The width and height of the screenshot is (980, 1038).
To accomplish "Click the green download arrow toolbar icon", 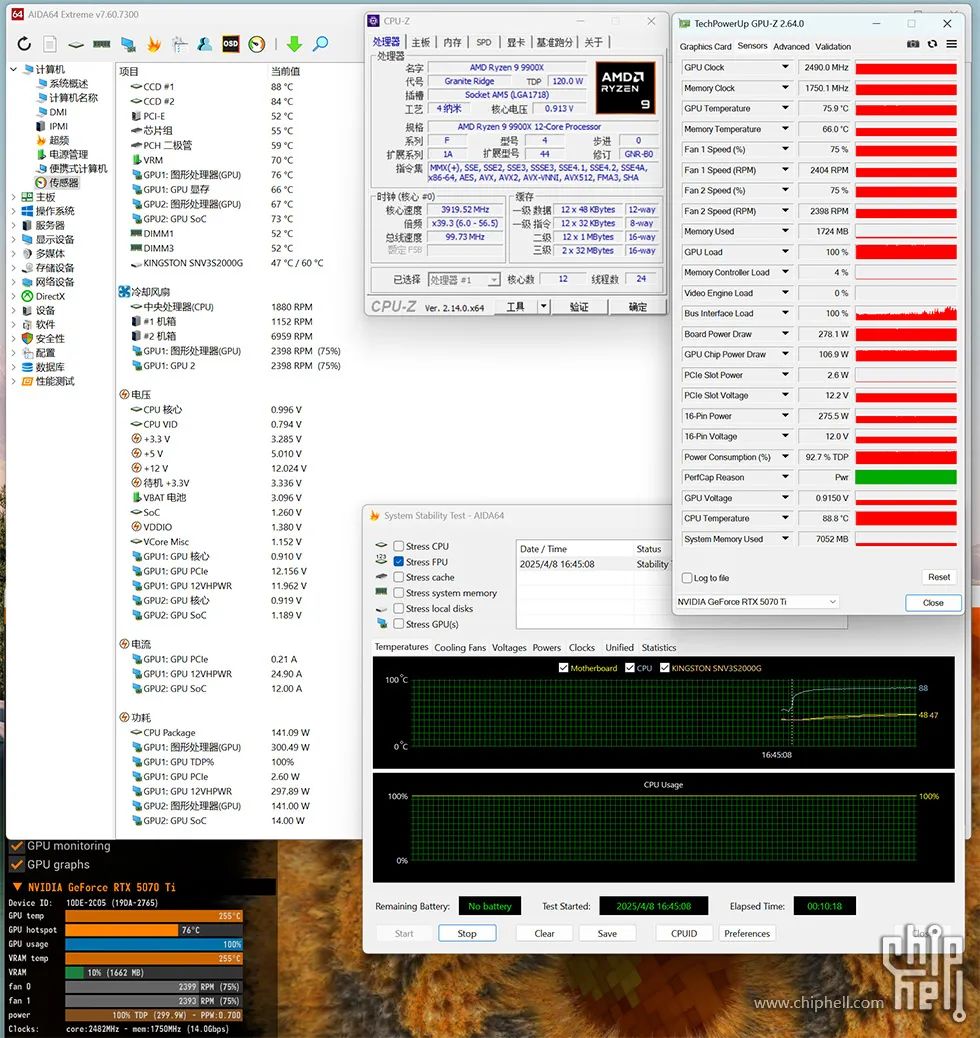I will pos(295,44).
